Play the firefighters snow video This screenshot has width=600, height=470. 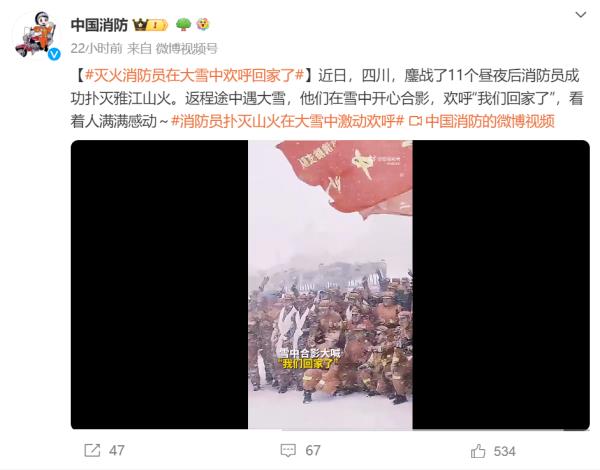tap(330, 285)
